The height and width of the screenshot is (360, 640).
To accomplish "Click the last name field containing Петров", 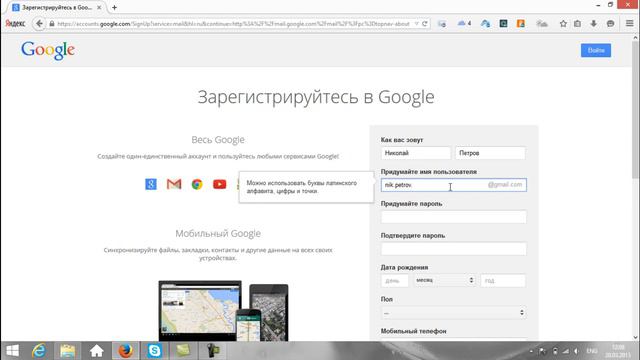I will coord(490,153).
